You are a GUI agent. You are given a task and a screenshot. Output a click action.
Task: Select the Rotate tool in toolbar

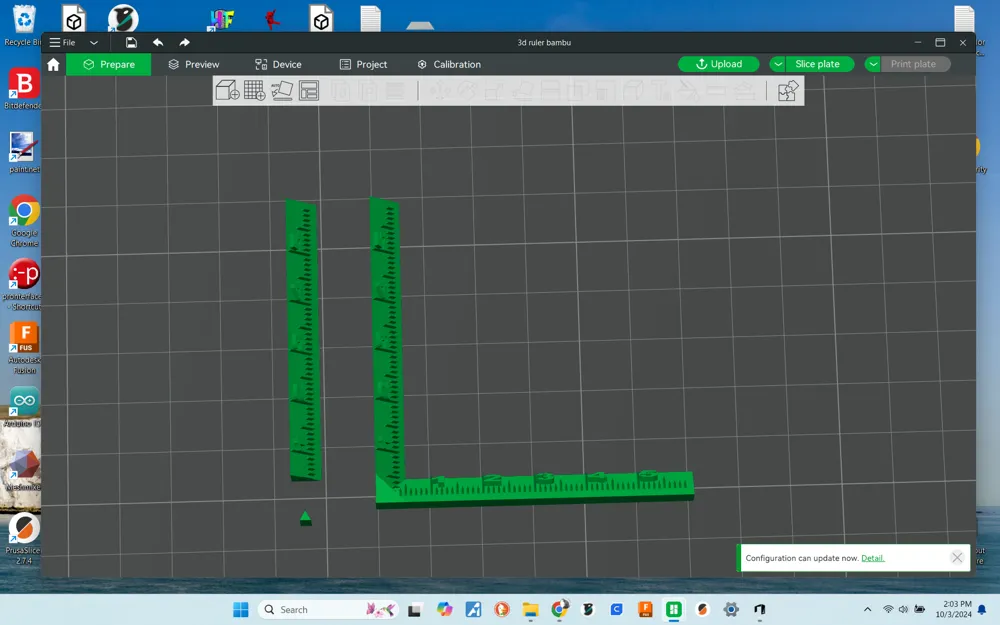coord(467,91)
